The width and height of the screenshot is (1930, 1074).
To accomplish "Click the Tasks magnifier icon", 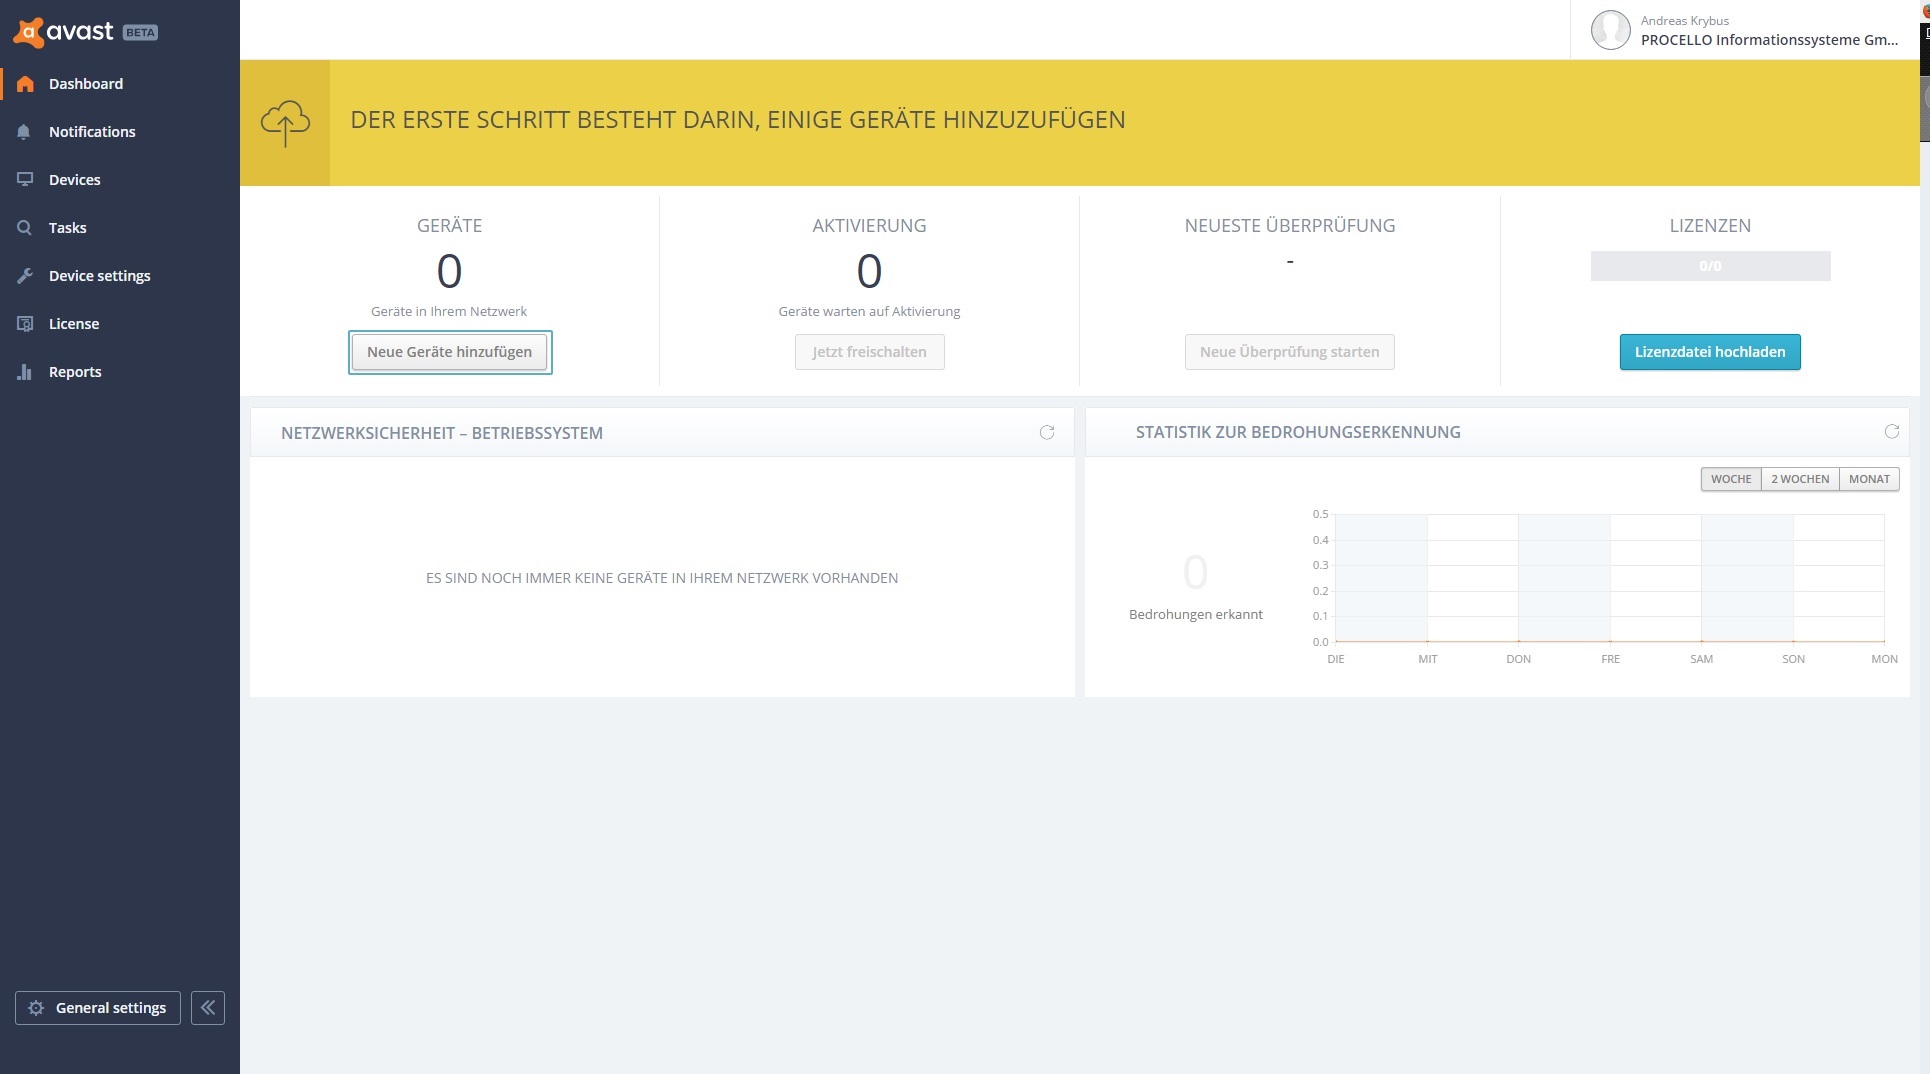I will [25, 228].
